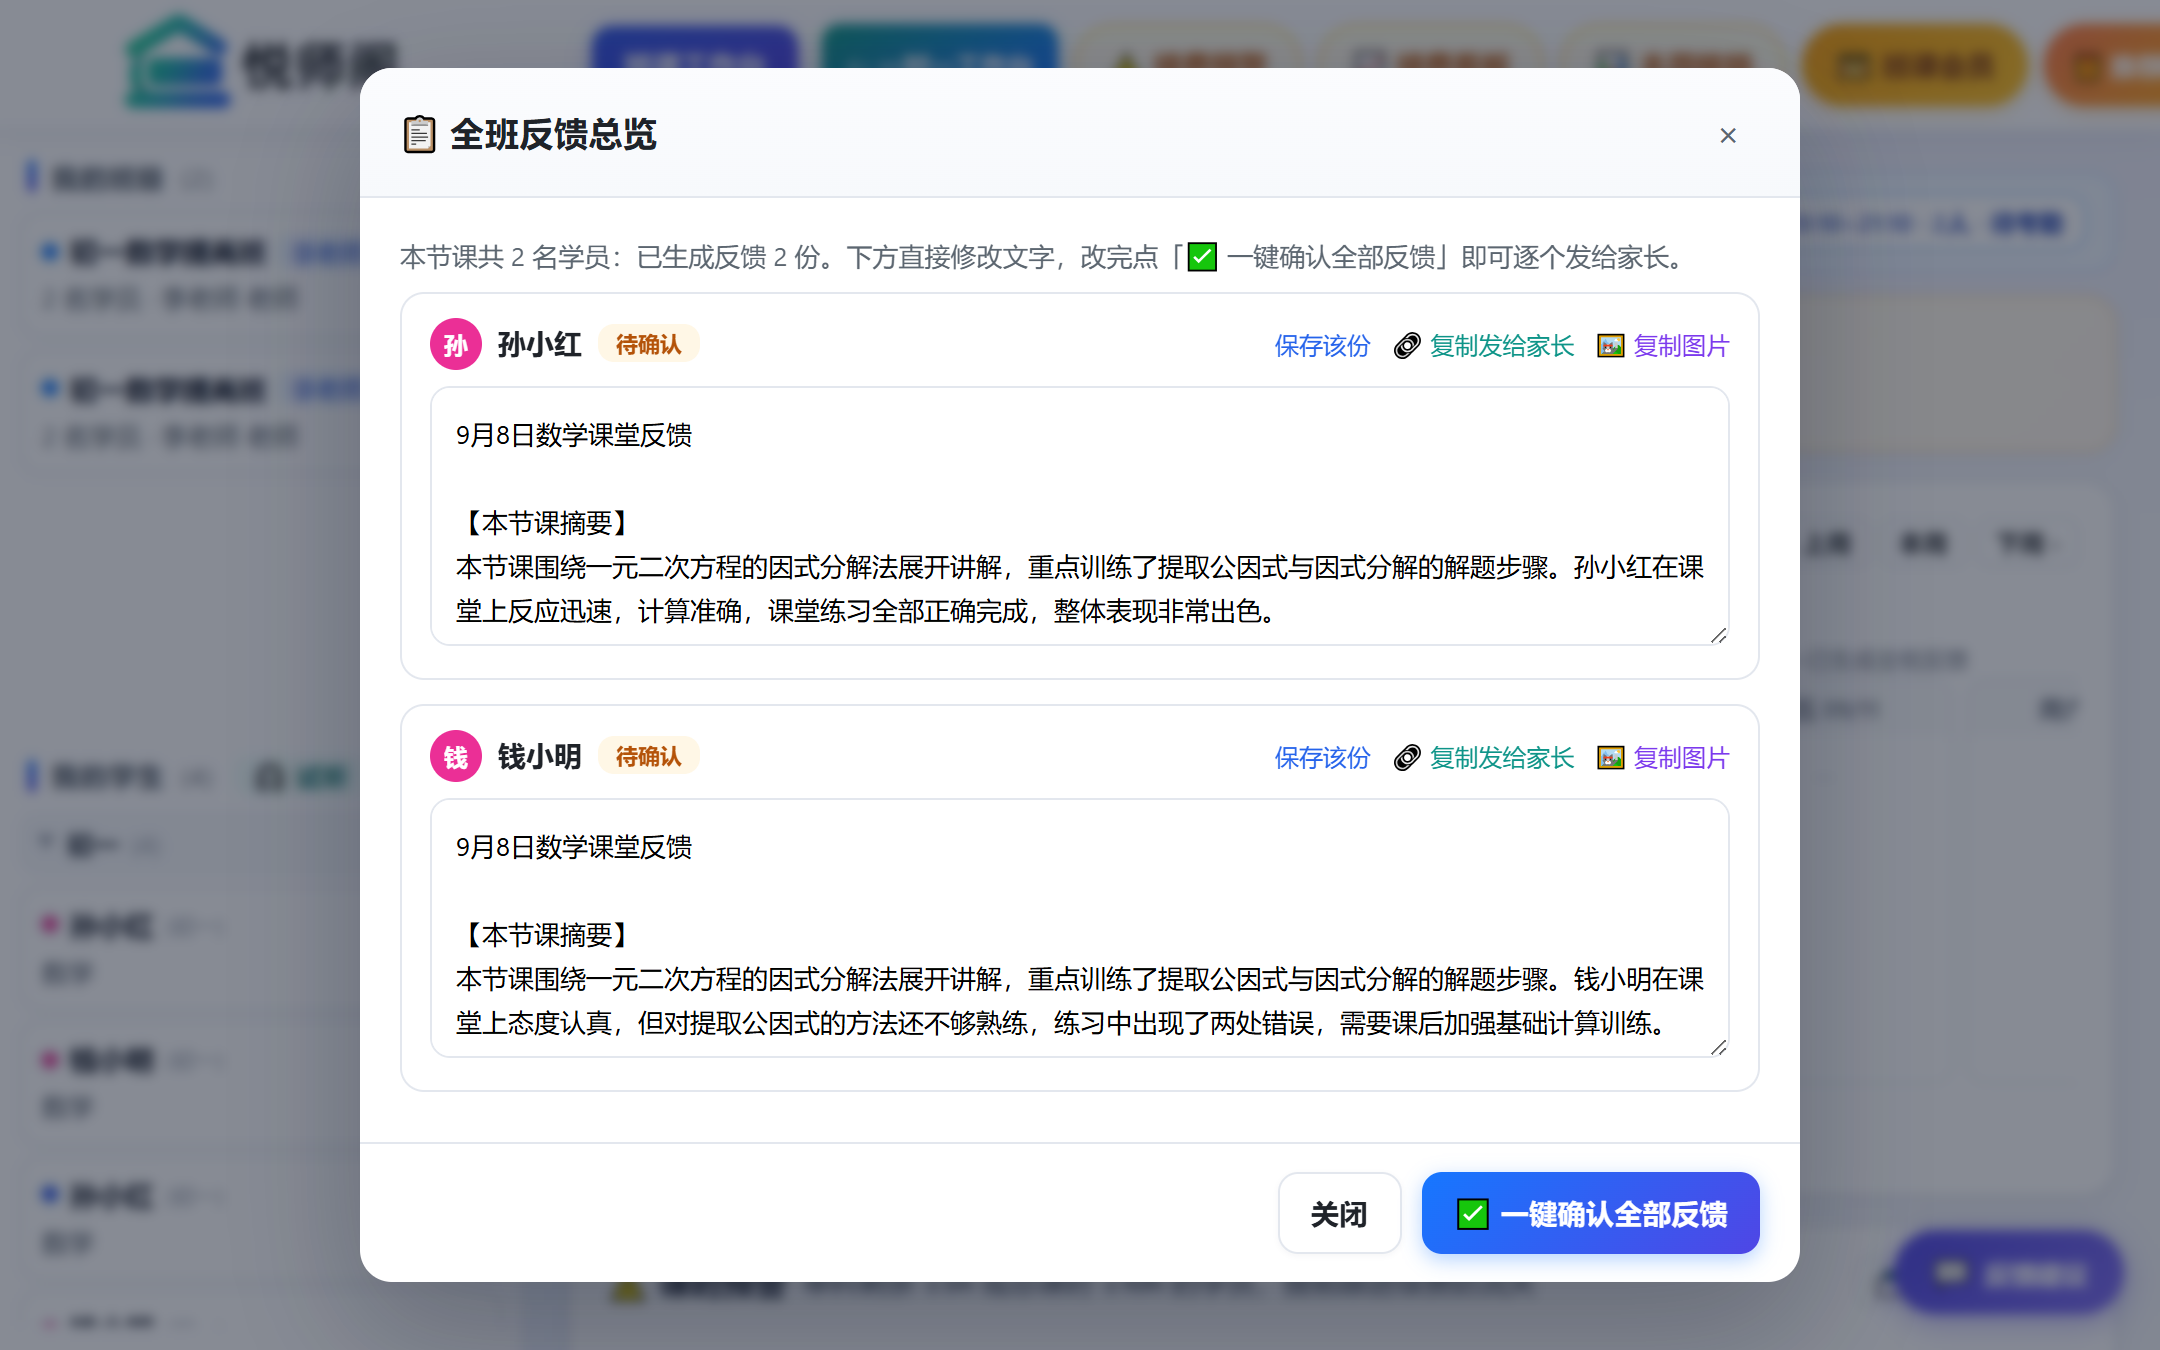Click the name 孙小红
Image resolution: width=2160 pixels, height=1350 pixels.
click(x=539, y=345)
